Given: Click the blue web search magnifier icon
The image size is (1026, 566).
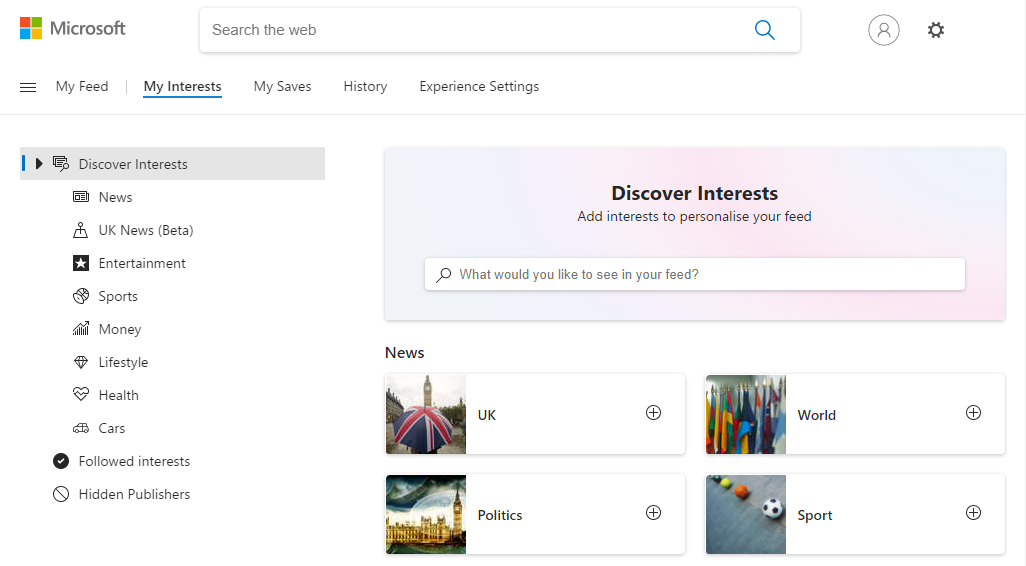Looking at the screenshot, I should point(764,30).
